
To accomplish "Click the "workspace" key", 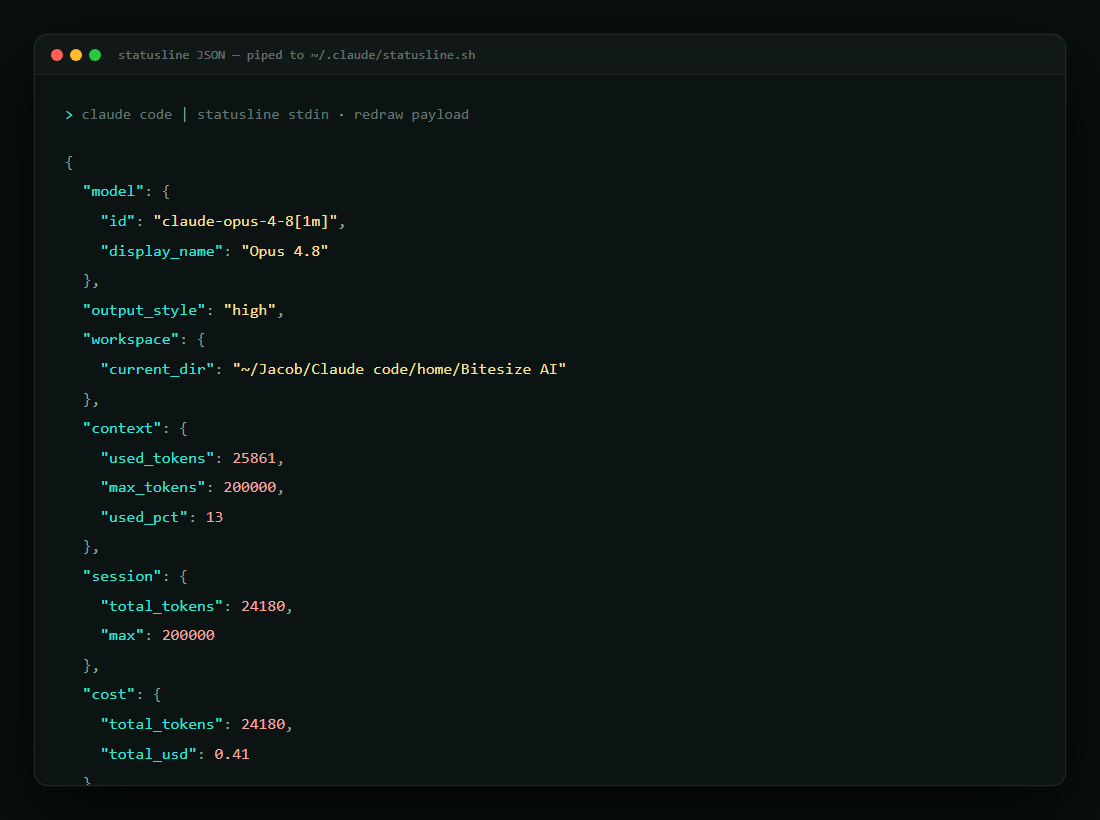I will click(x=131, y=340).
